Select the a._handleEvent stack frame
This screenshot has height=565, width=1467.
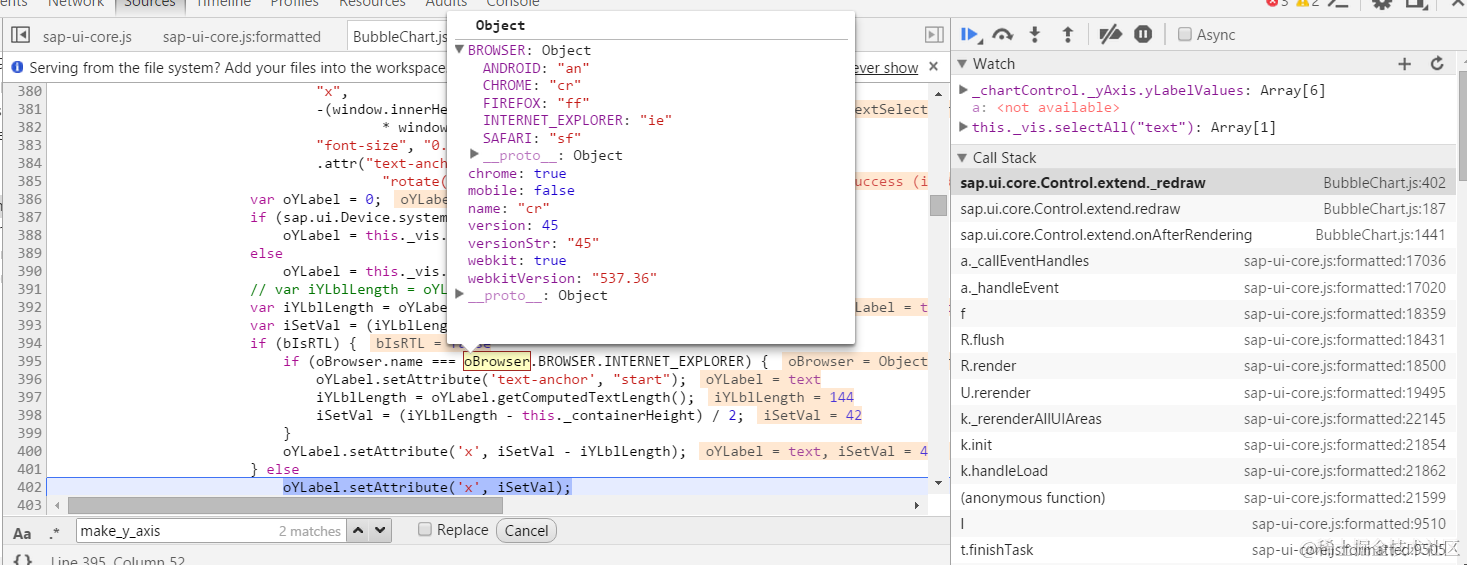coord(1203,288)
